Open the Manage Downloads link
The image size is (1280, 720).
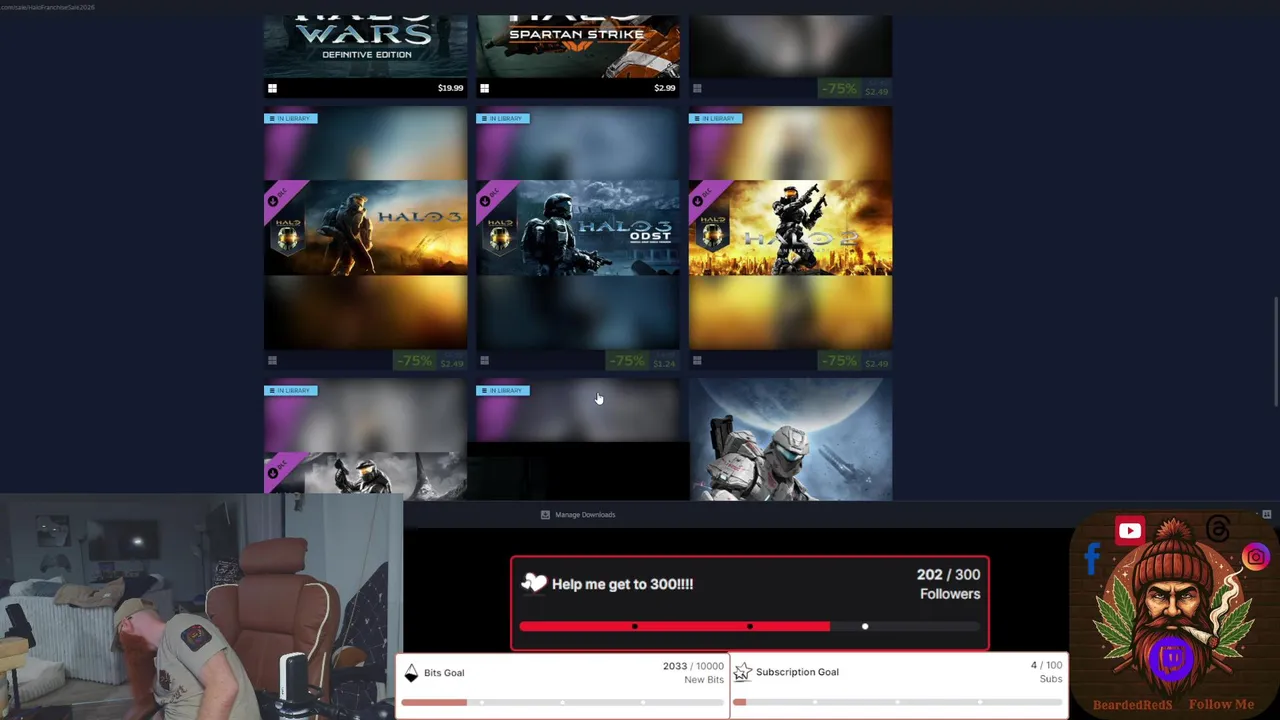tap(585, 515)
